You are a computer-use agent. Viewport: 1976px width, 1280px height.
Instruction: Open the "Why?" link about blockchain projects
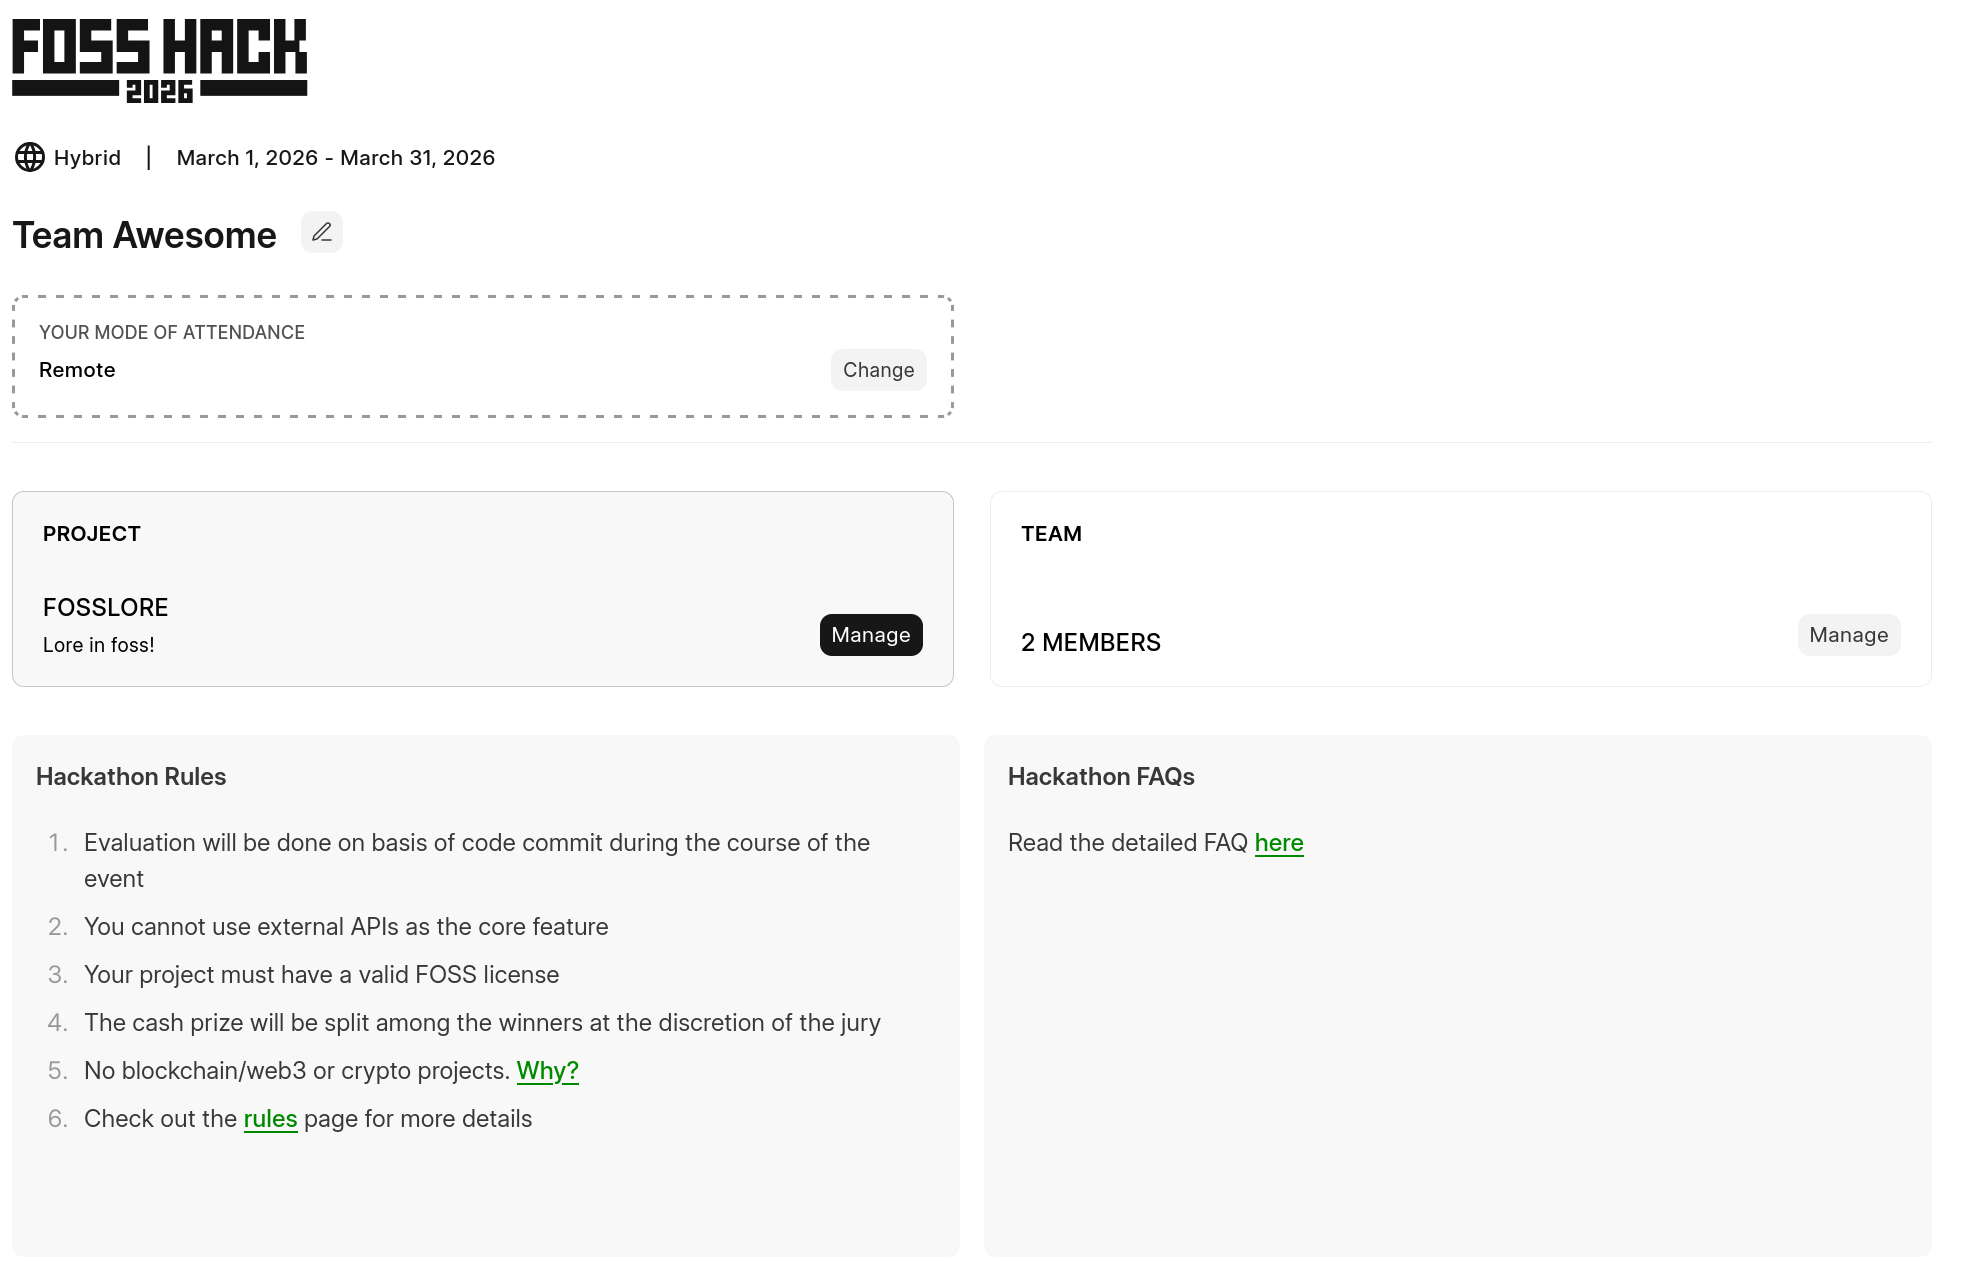click(547, 1071)
